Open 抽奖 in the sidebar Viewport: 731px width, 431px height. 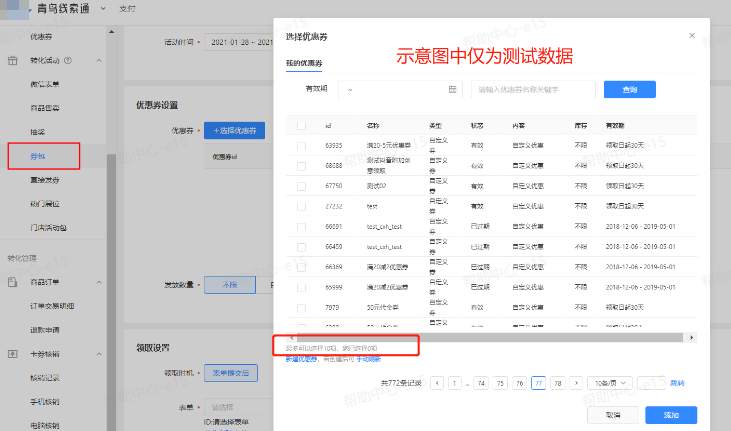[37, 132]
